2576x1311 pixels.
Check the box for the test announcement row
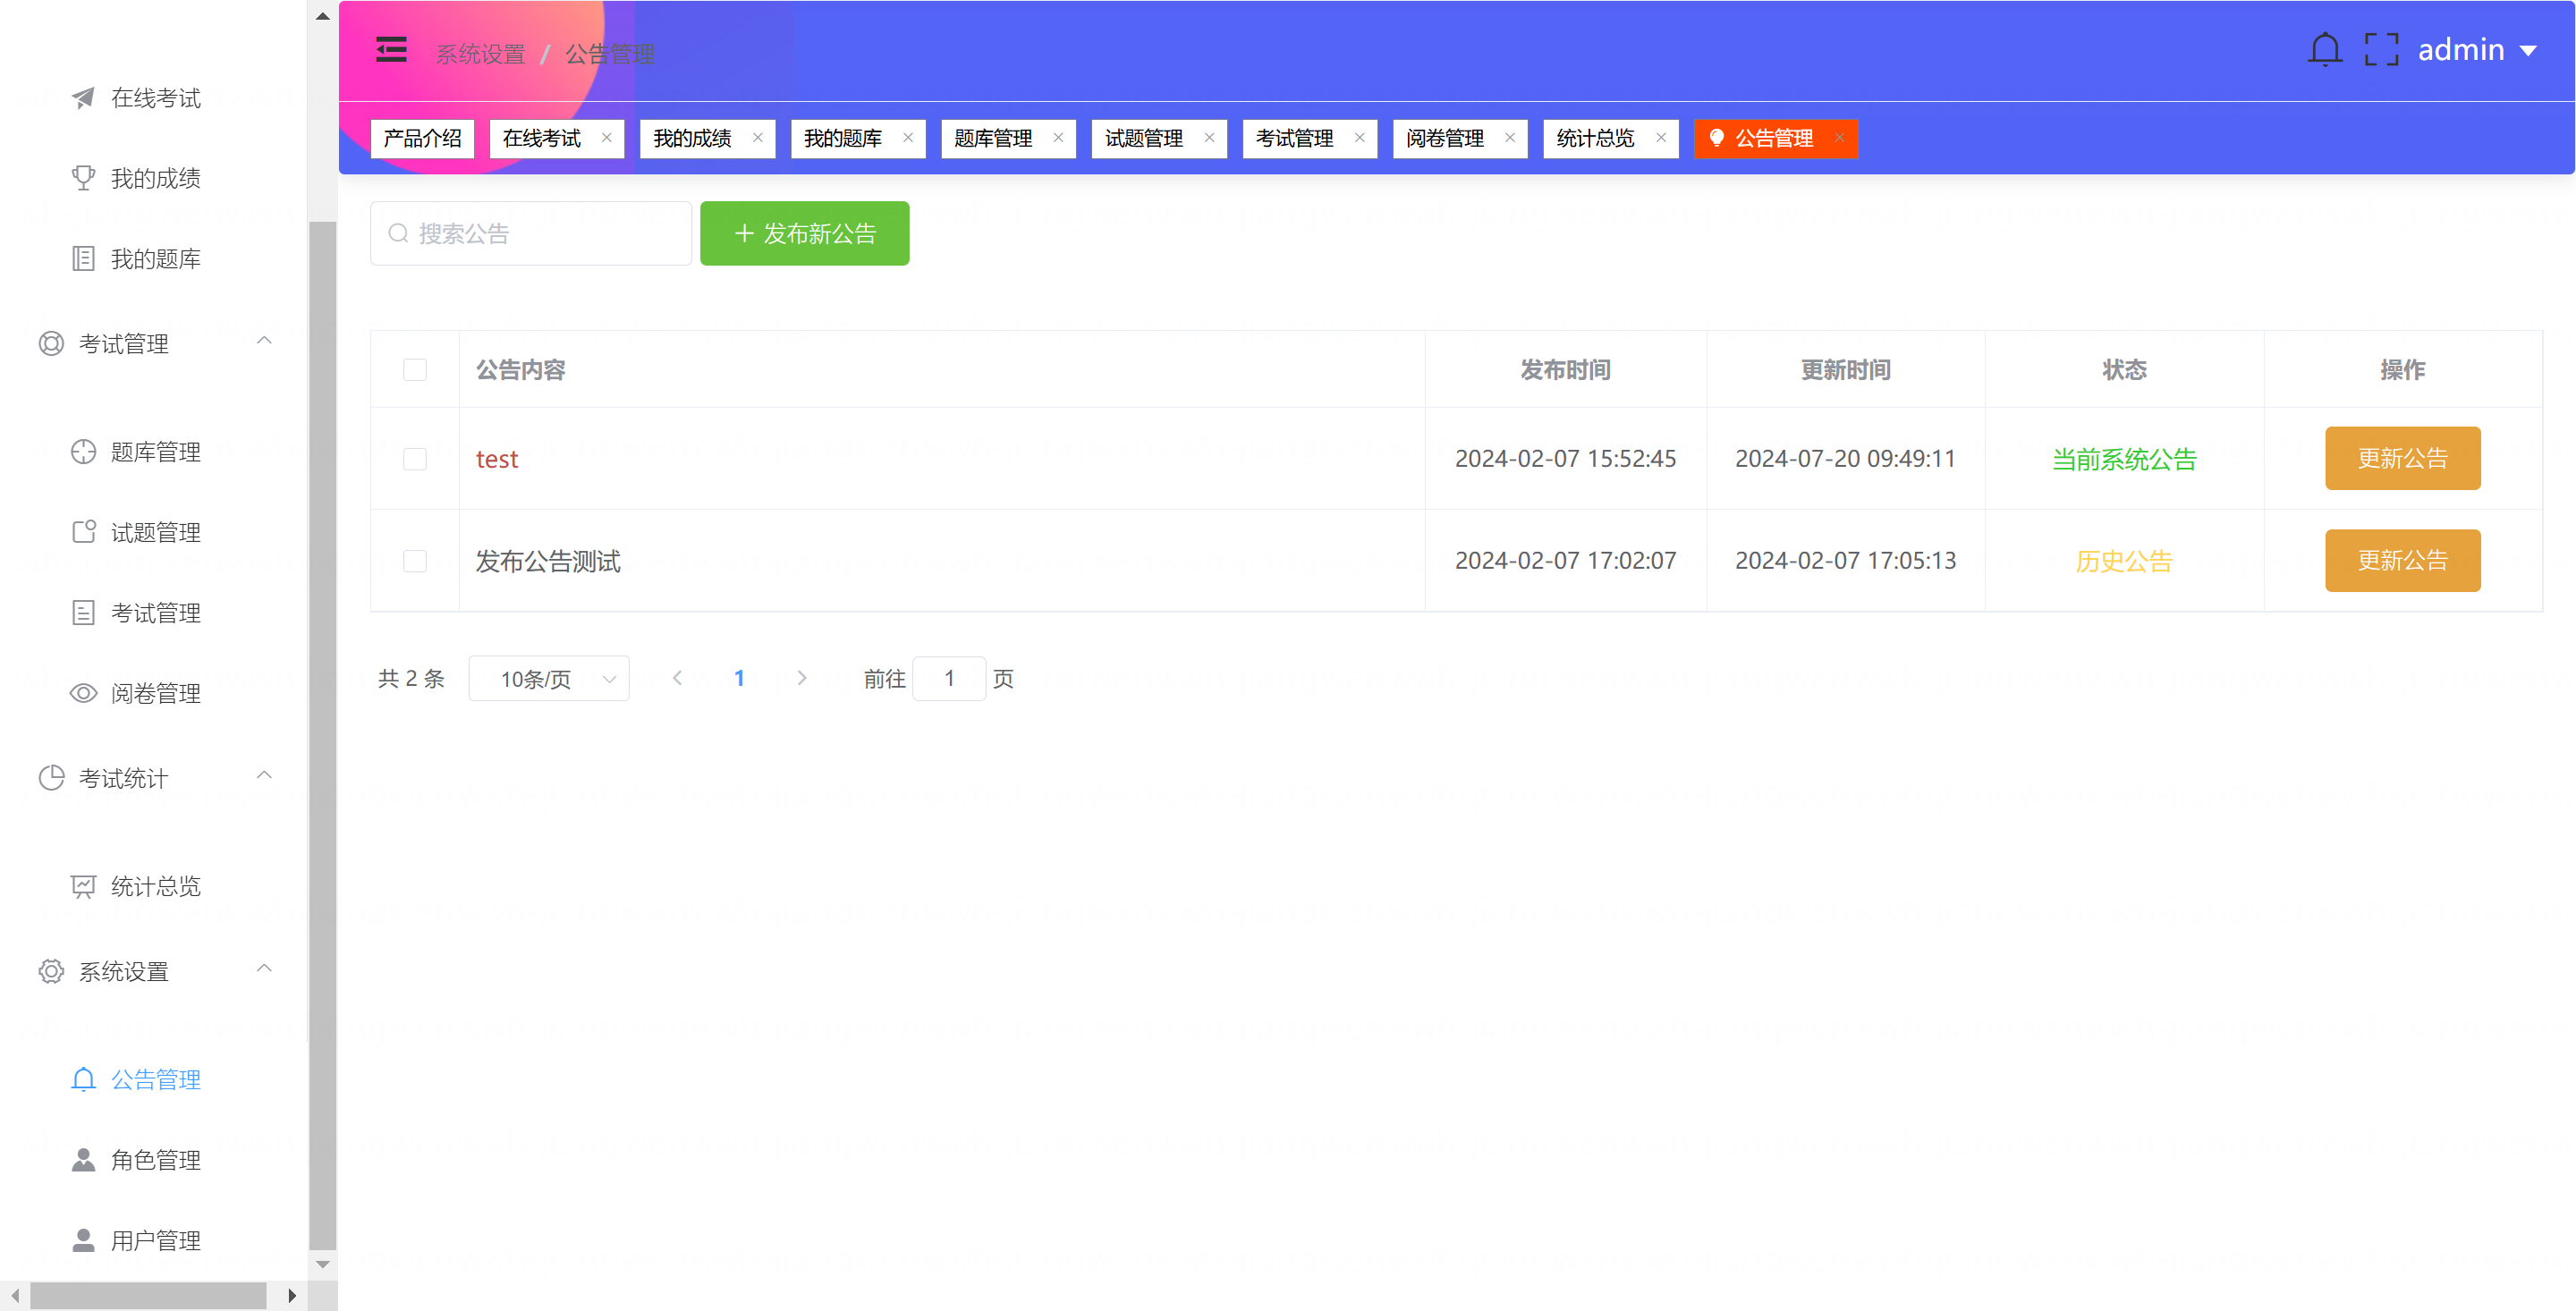point(415,459)
